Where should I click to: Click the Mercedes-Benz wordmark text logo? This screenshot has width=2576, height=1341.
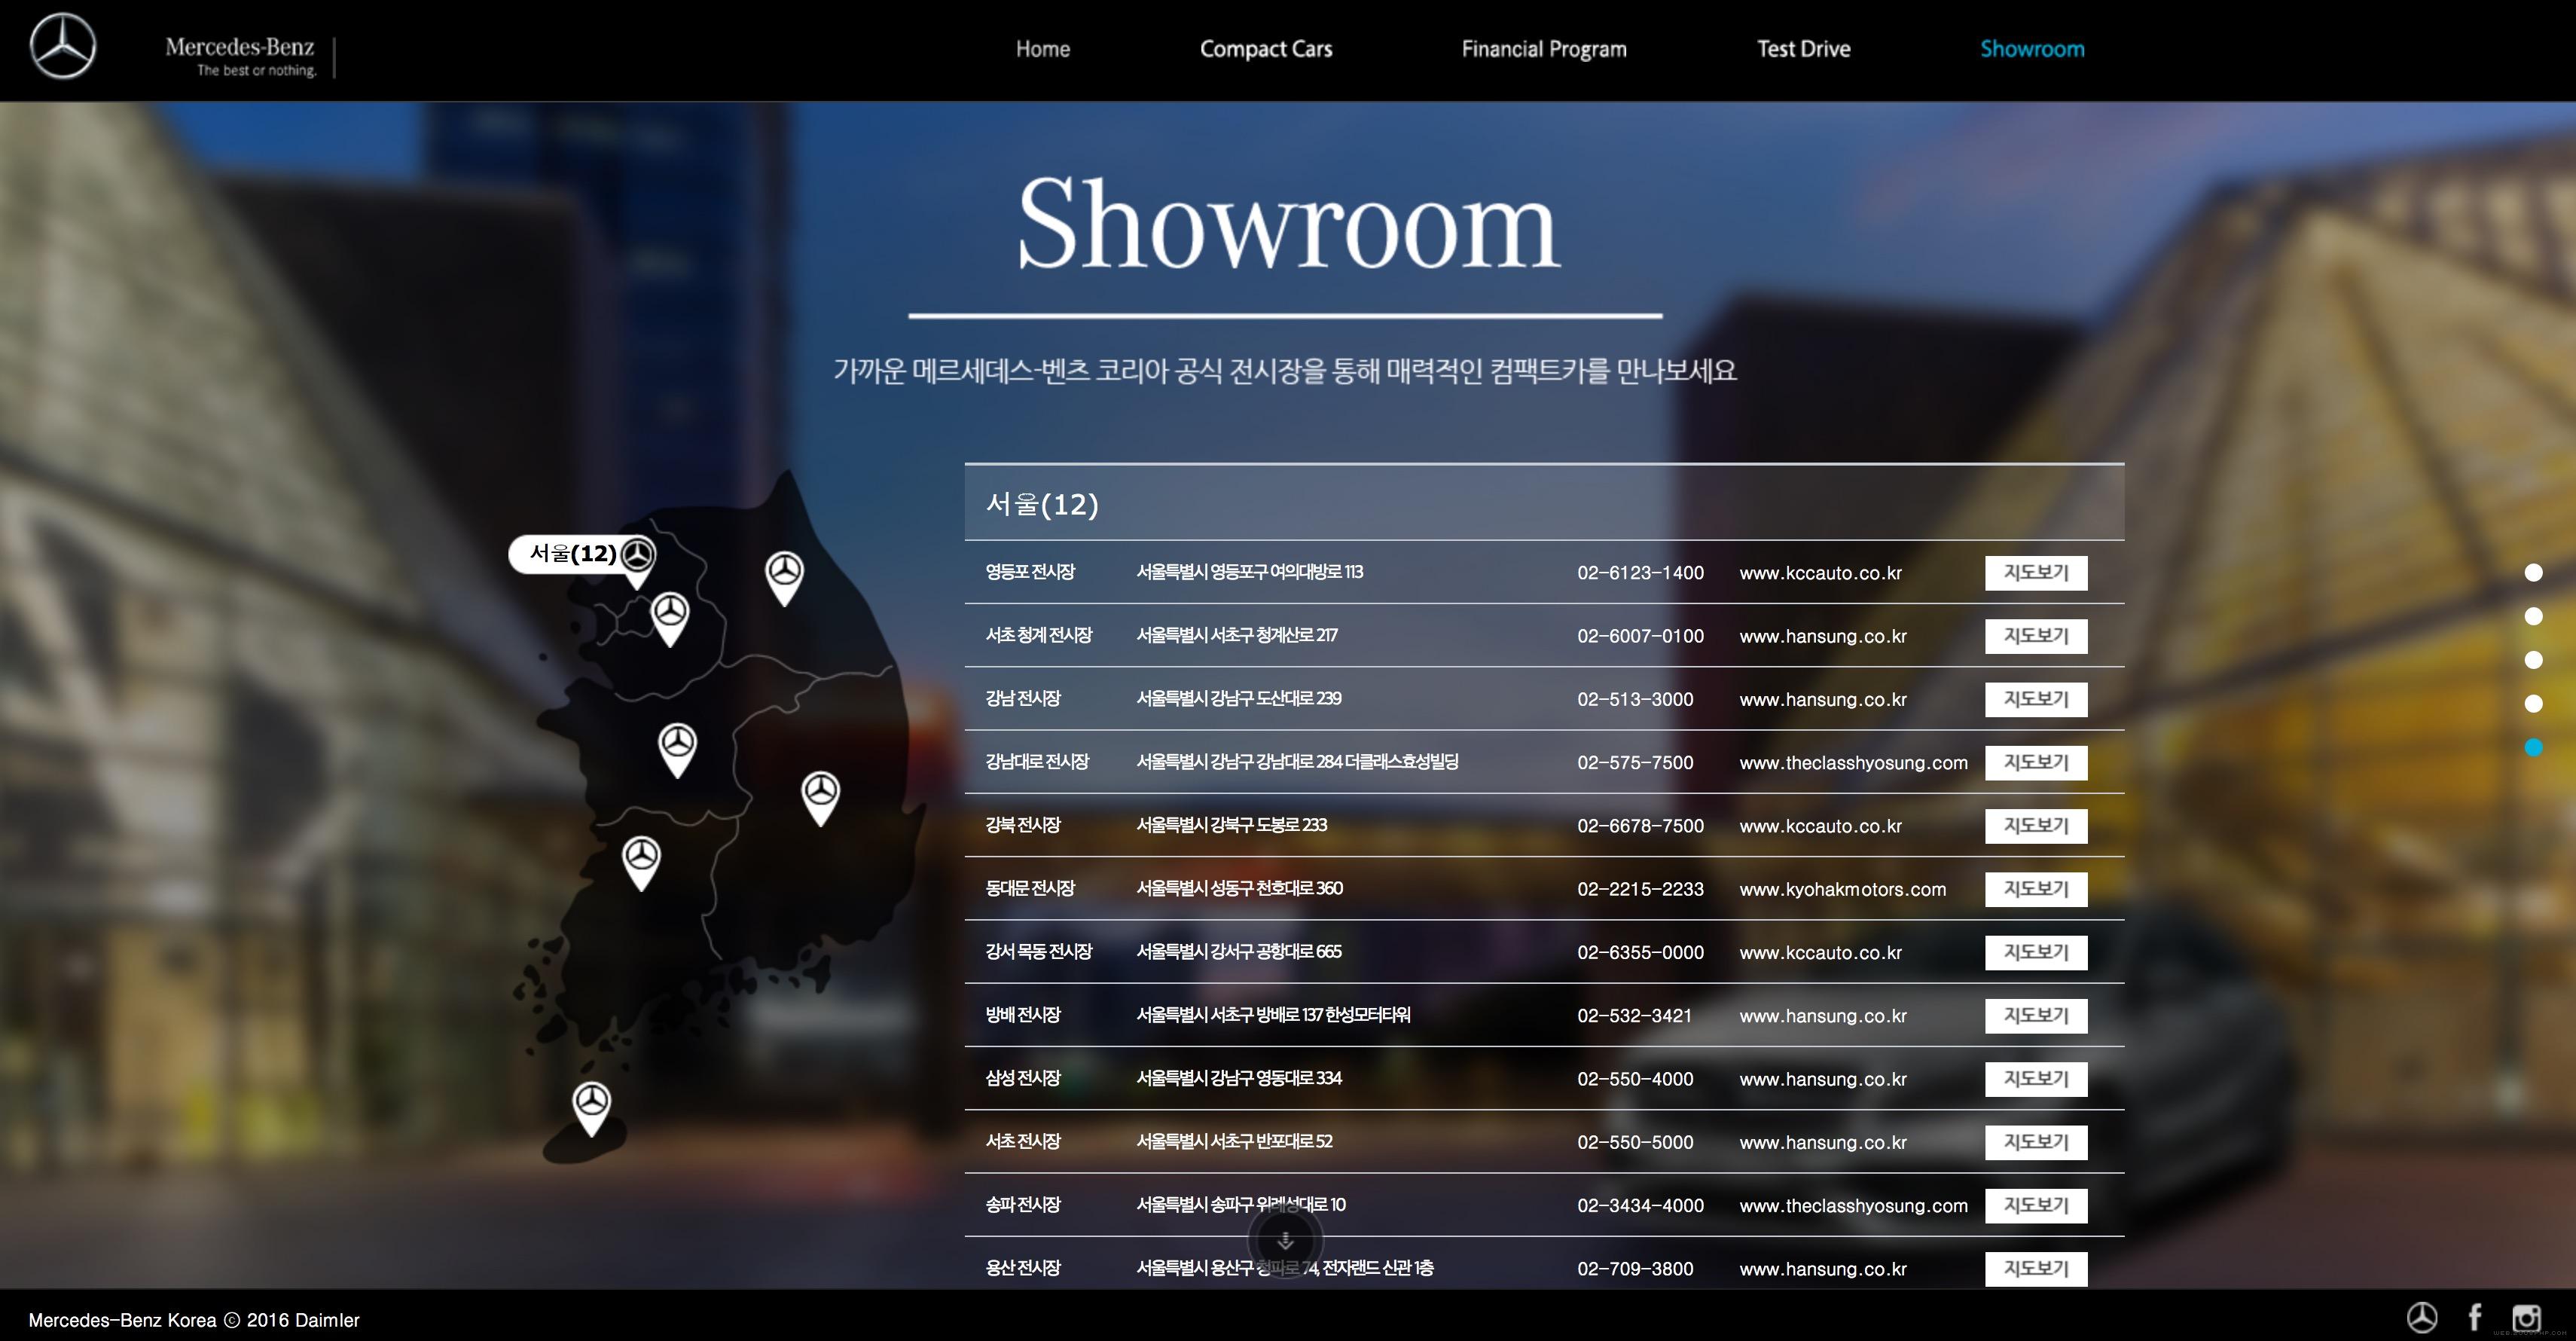[x=241, y=56]
